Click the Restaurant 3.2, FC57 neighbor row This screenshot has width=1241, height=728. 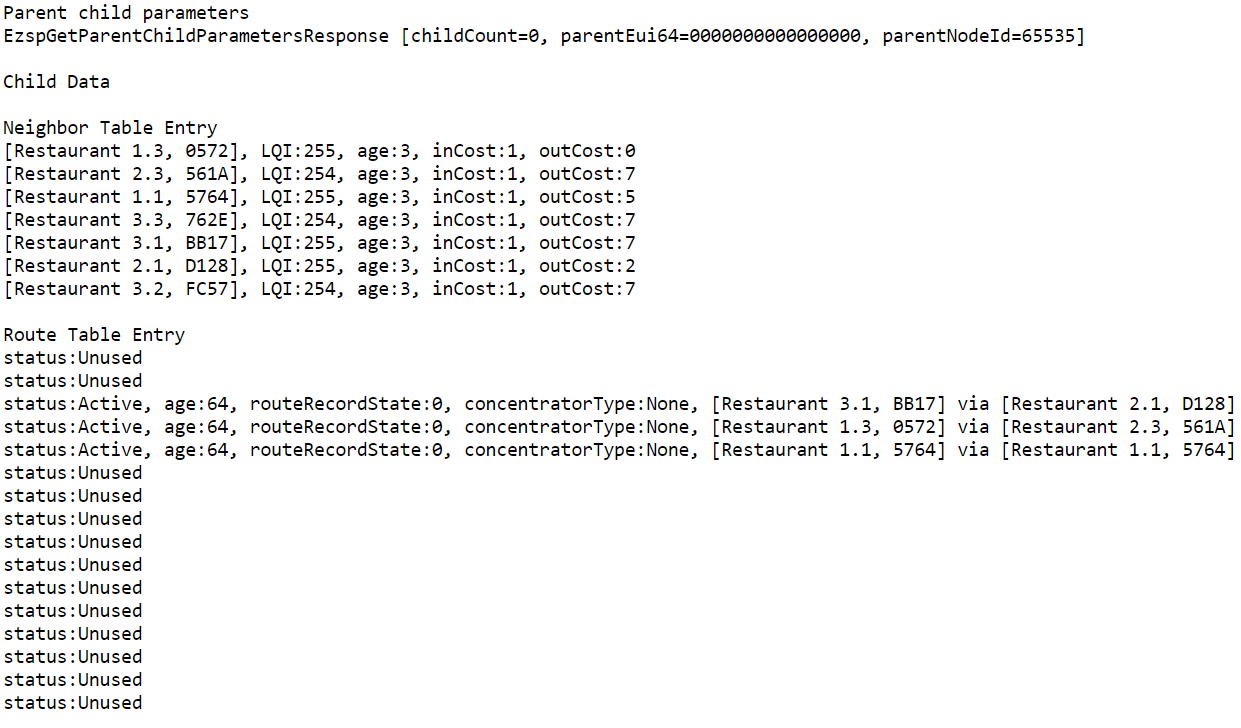click(x=320, y=289)
